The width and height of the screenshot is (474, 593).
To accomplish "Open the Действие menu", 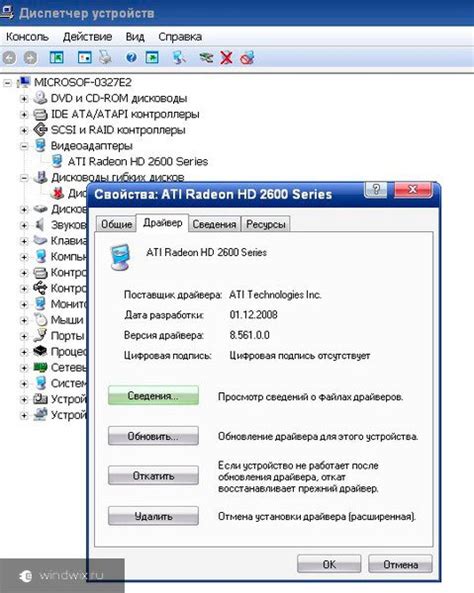I will click(x=87, y=37).
